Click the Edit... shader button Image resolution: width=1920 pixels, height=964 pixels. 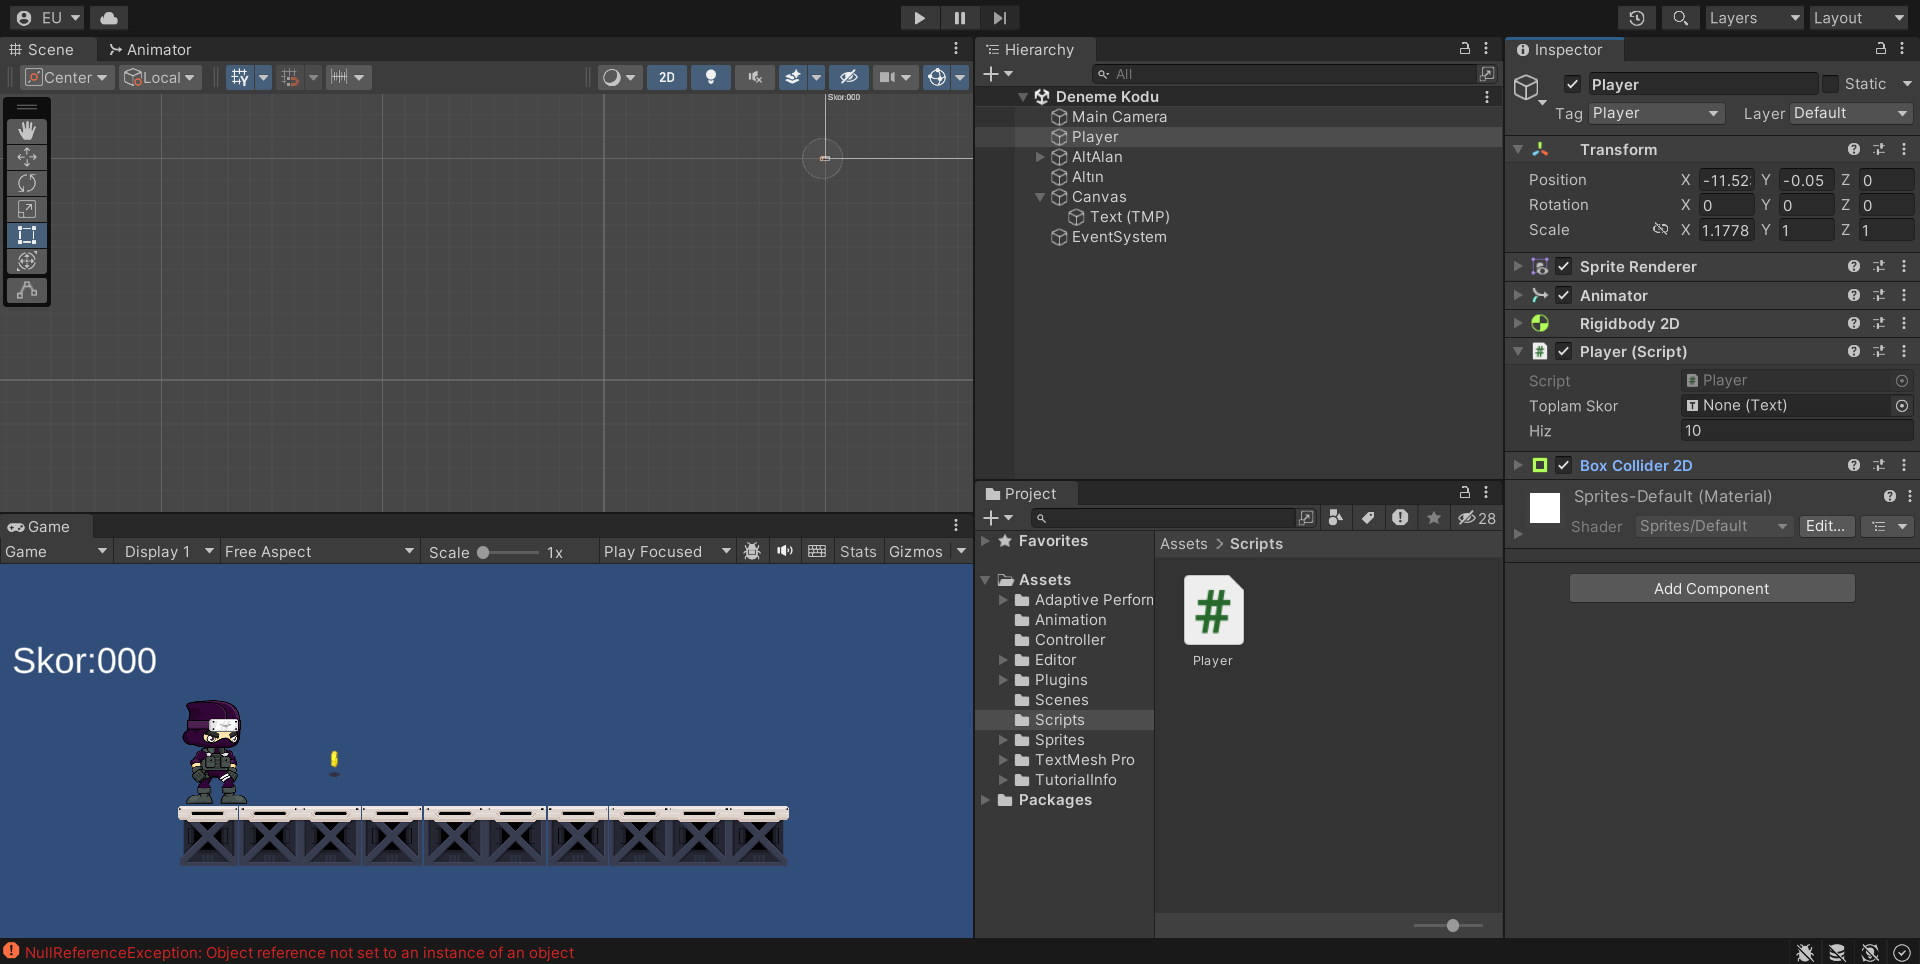pos(1825,526)
